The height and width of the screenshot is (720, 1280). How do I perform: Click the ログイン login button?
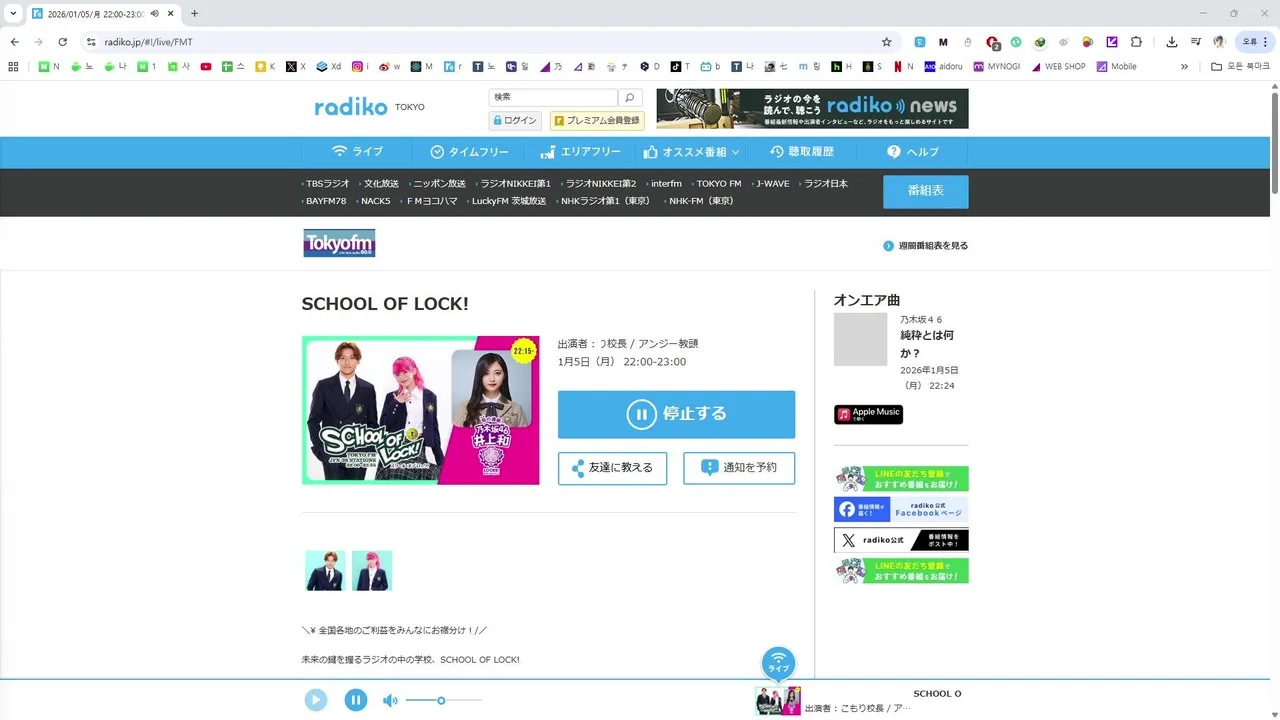coord(515,120)
